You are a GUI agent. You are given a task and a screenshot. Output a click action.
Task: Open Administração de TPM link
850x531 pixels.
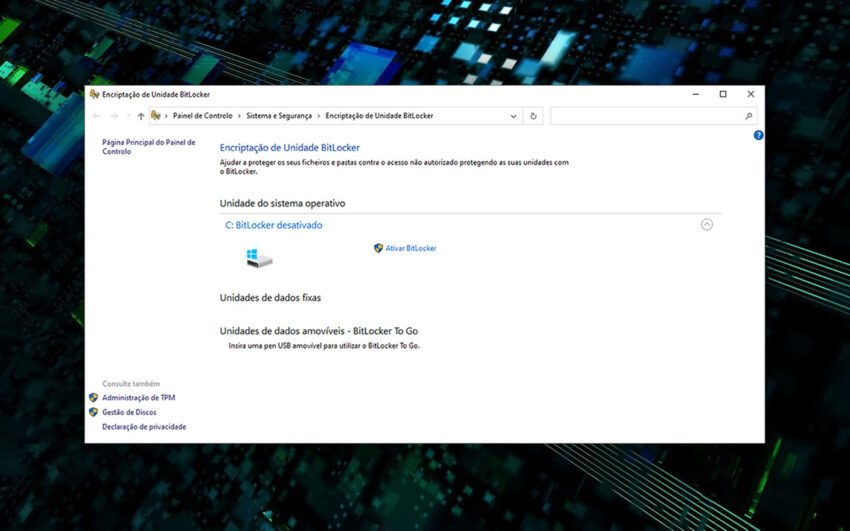coord(139,398)
